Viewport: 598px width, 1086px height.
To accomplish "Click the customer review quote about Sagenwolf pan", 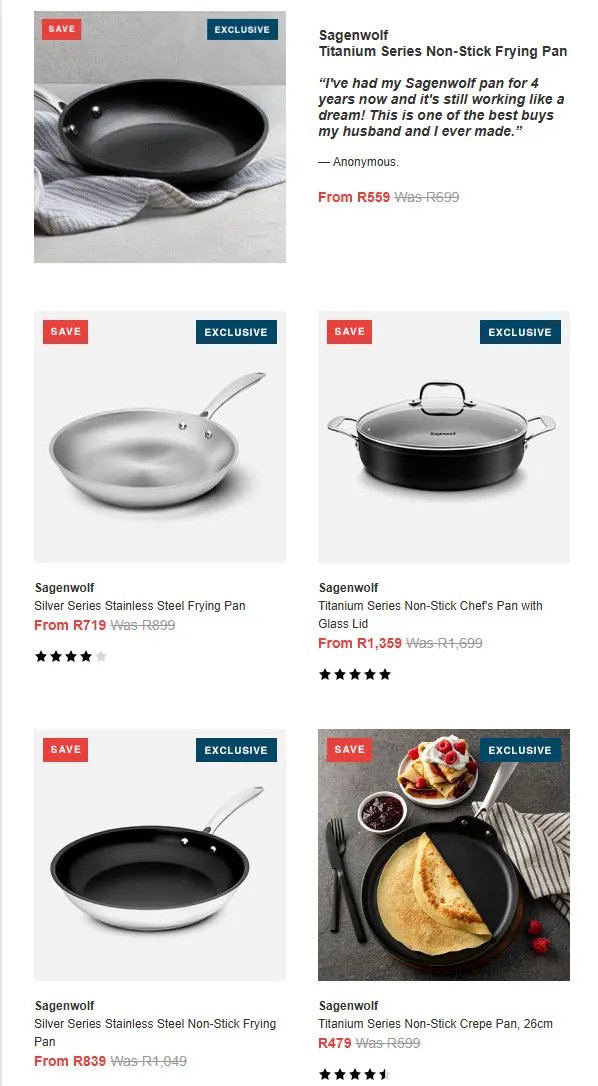I will coord(441,107).
